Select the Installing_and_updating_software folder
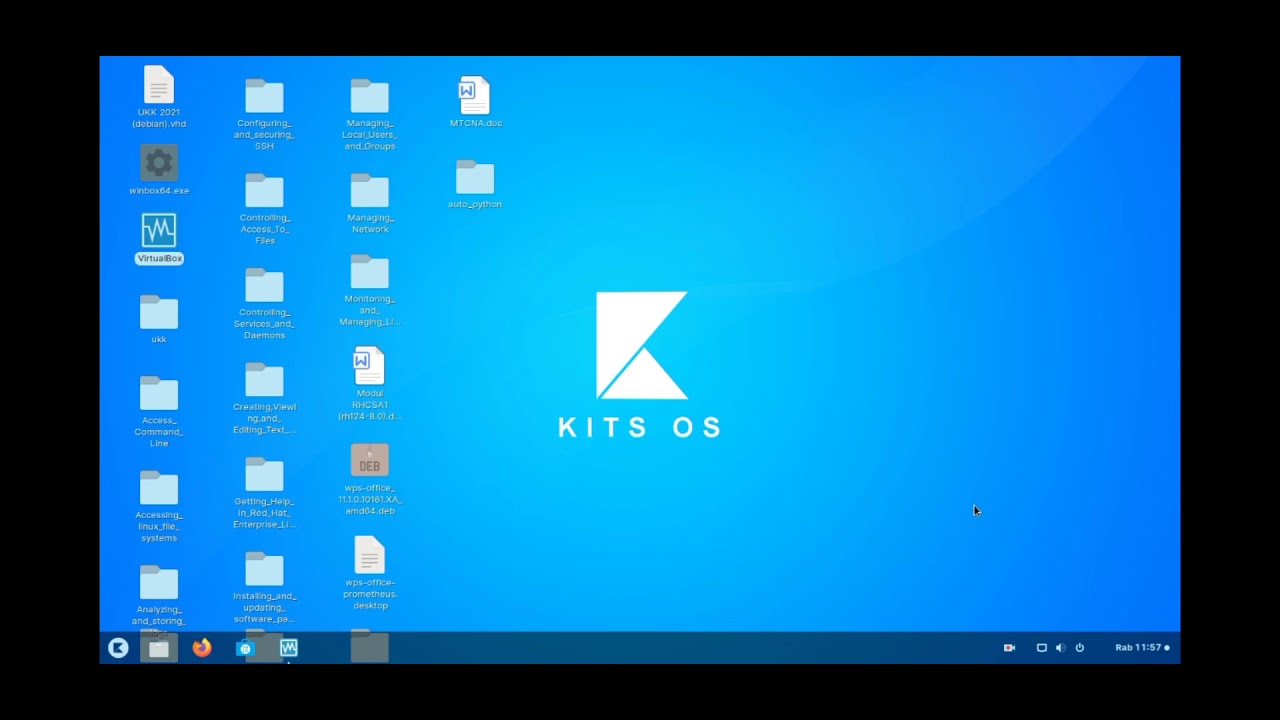This screenshot has height=720, width=1280. point(264,587)
